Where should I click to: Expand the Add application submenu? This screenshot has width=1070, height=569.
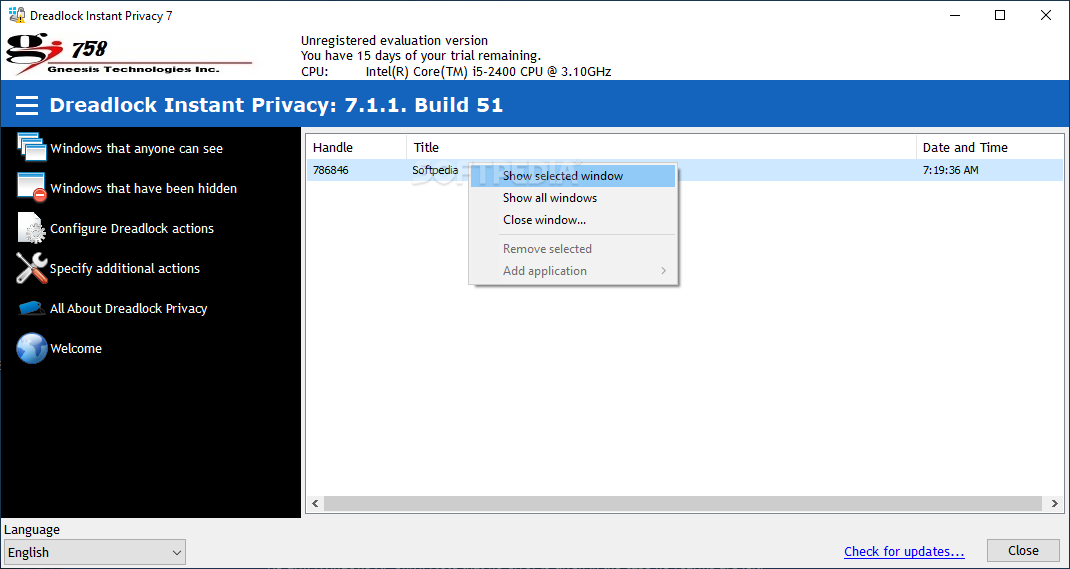(573, 271)
